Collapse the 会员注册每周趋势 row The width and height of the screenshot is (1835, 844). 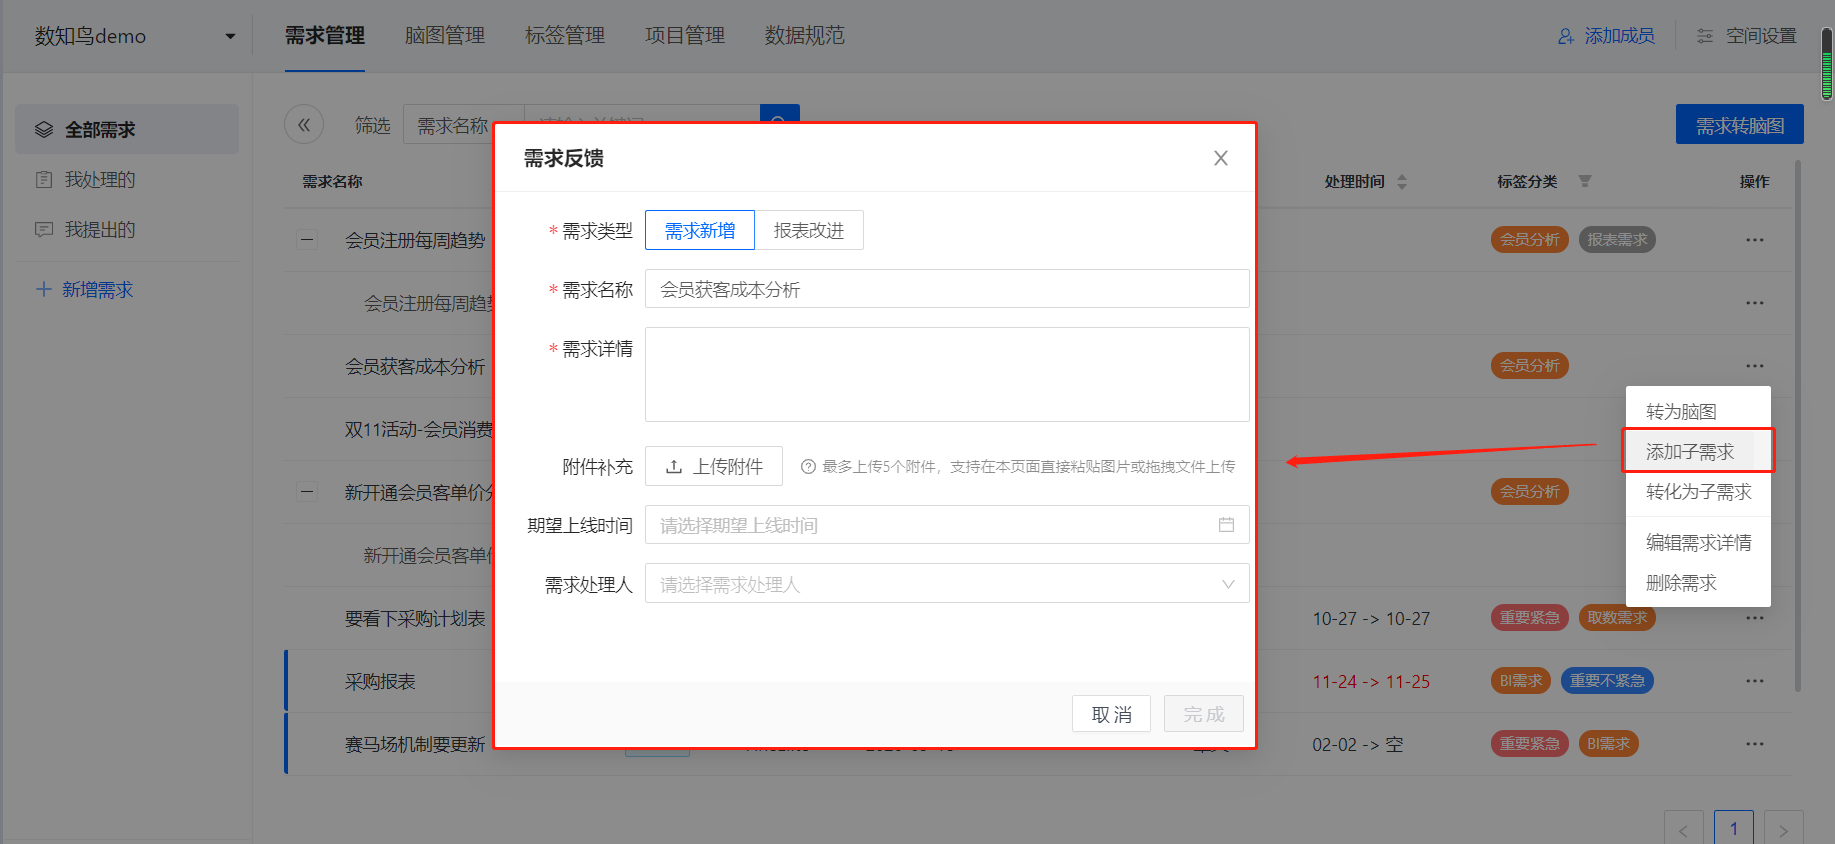click(x=307, y=240)
